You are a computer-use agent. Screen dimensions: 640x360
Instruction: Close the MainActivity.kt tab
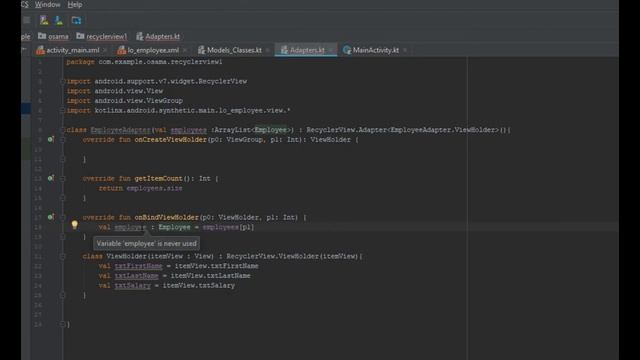(x=405, y=50)
